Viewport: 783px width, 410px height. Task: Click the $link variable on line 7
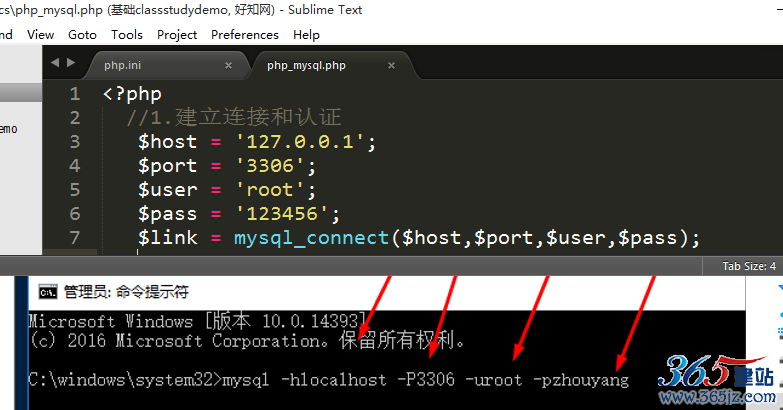tap(168, 238)
